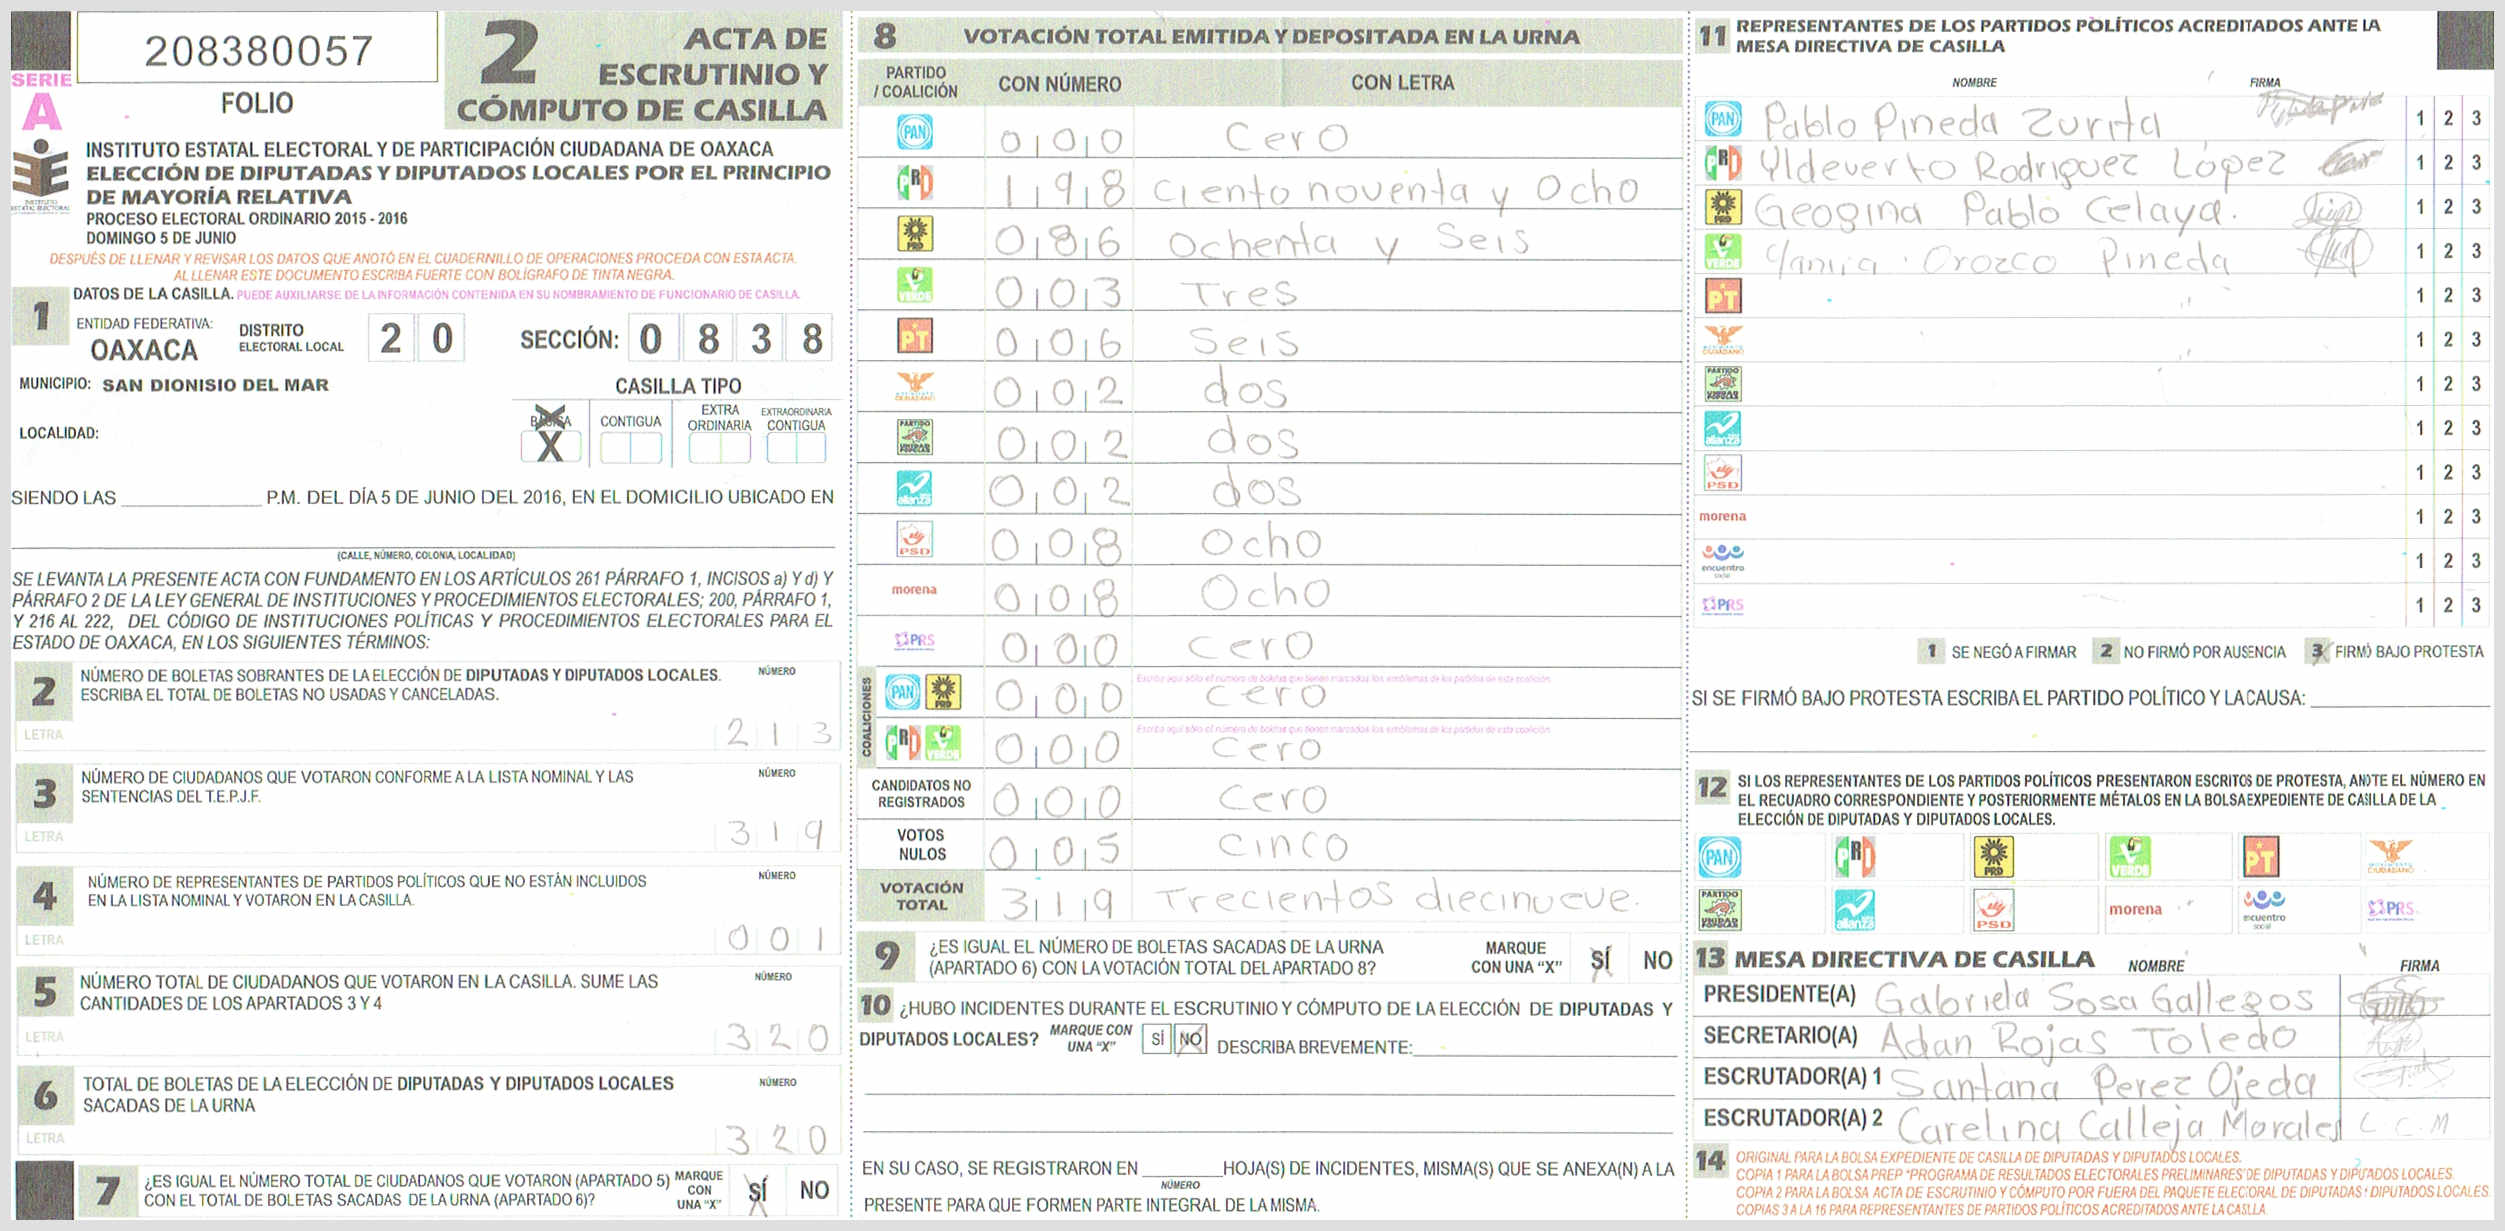Click the PRD logo in the section 12 protest grid
The image size is (2505, 1231).
[1994, 857]
